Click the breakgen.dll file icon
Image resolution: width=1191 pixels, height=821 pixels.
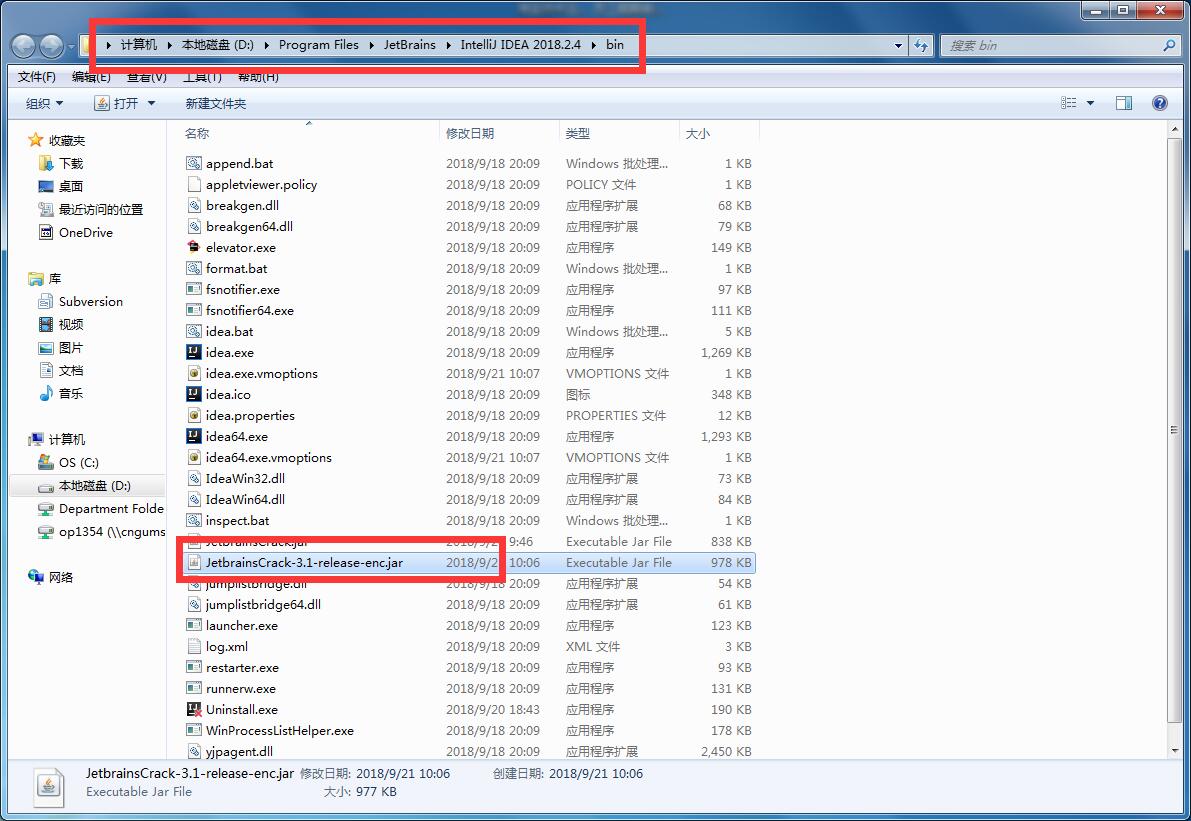coord(194,205)
